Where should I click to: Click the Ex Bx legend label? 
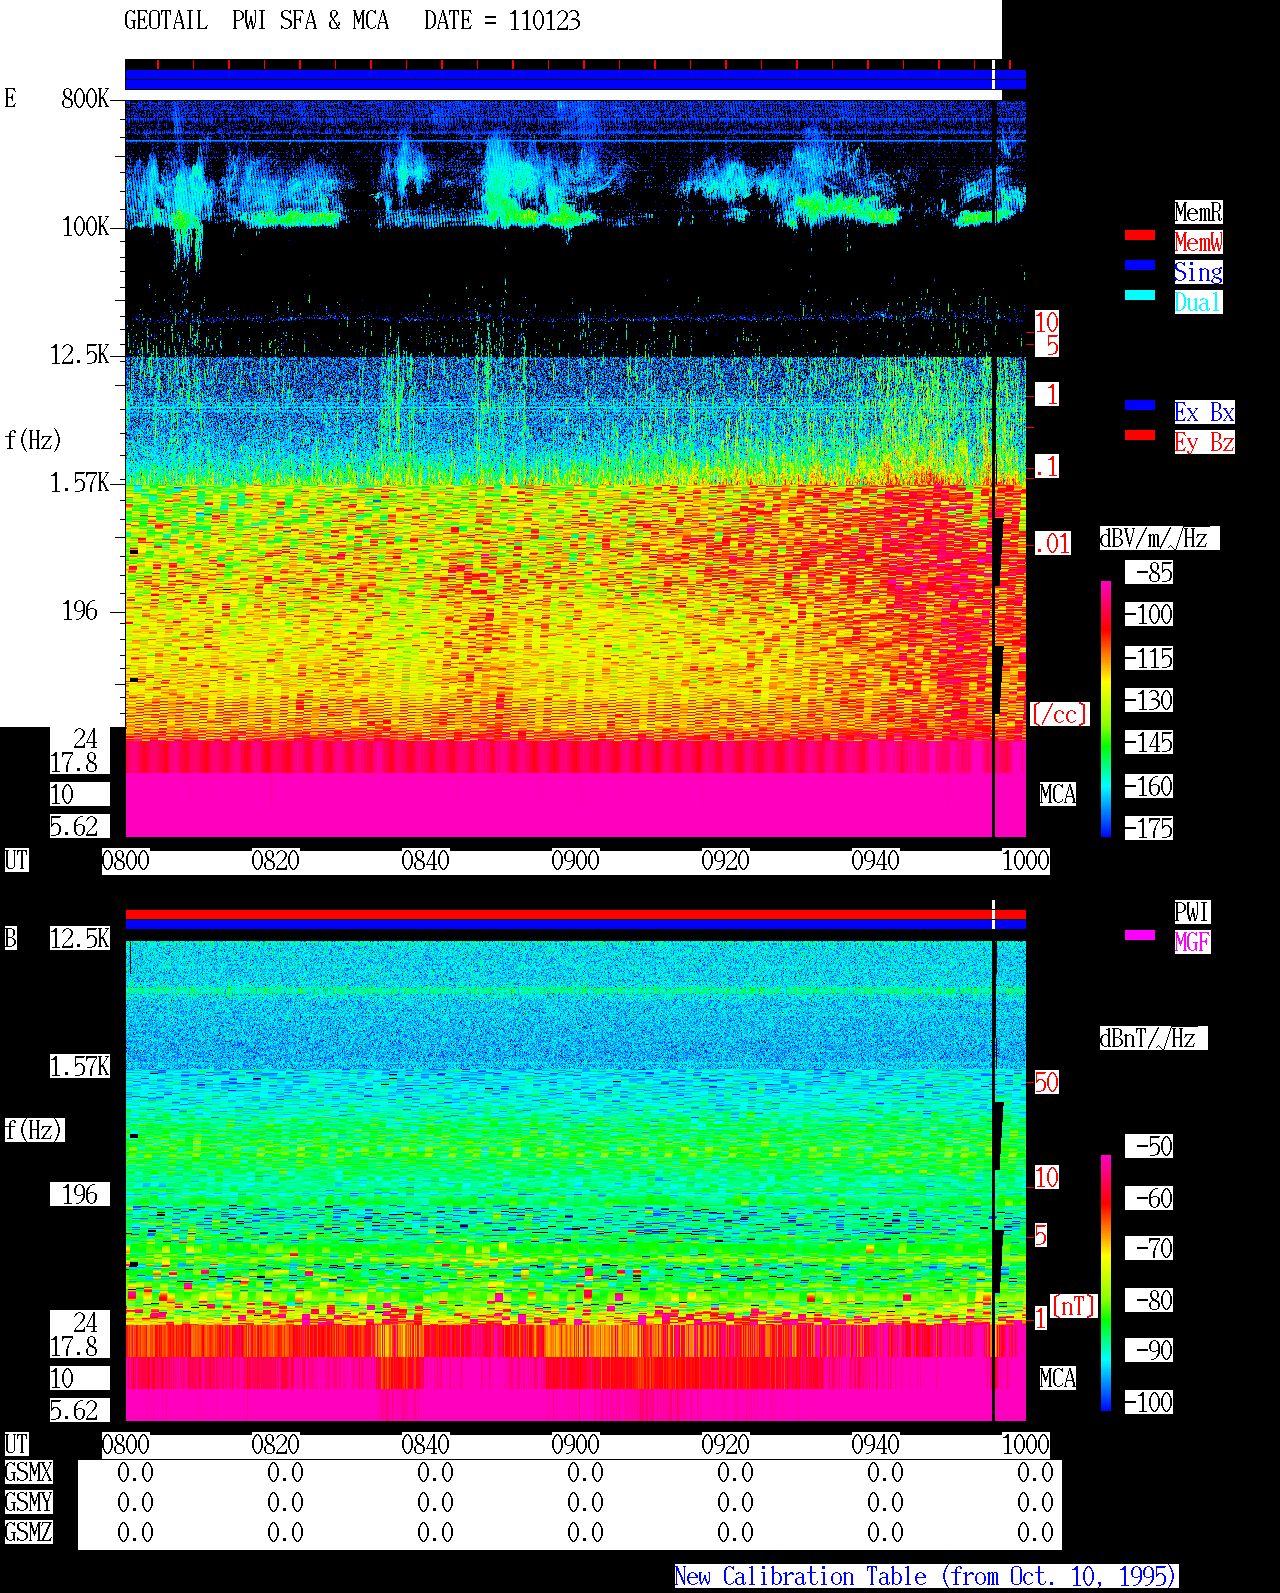1204,412
